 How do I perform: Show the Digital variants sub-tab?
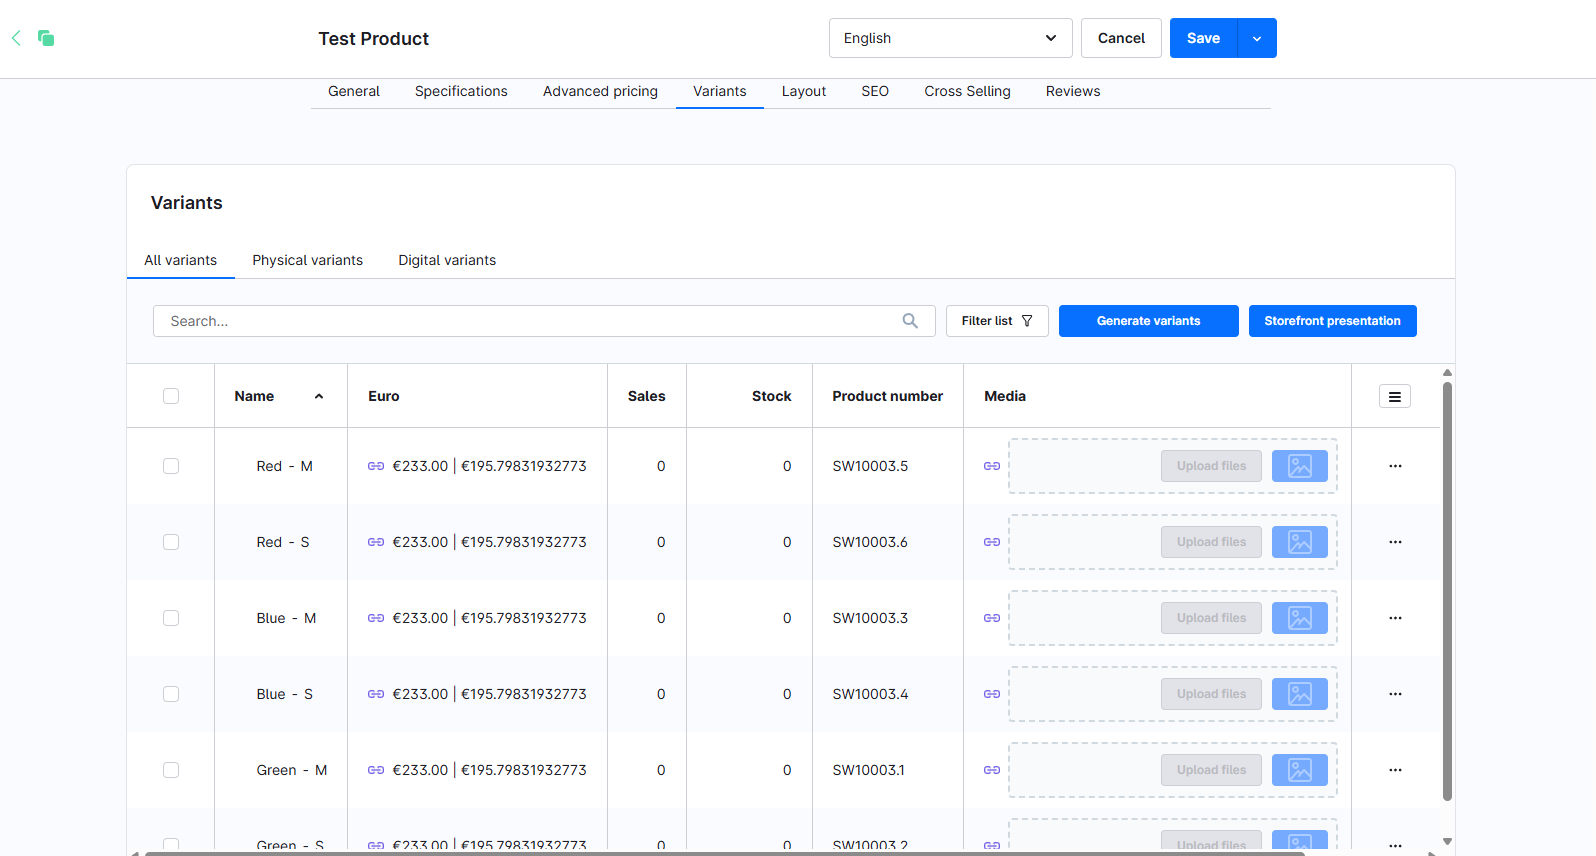pos(447,260)
